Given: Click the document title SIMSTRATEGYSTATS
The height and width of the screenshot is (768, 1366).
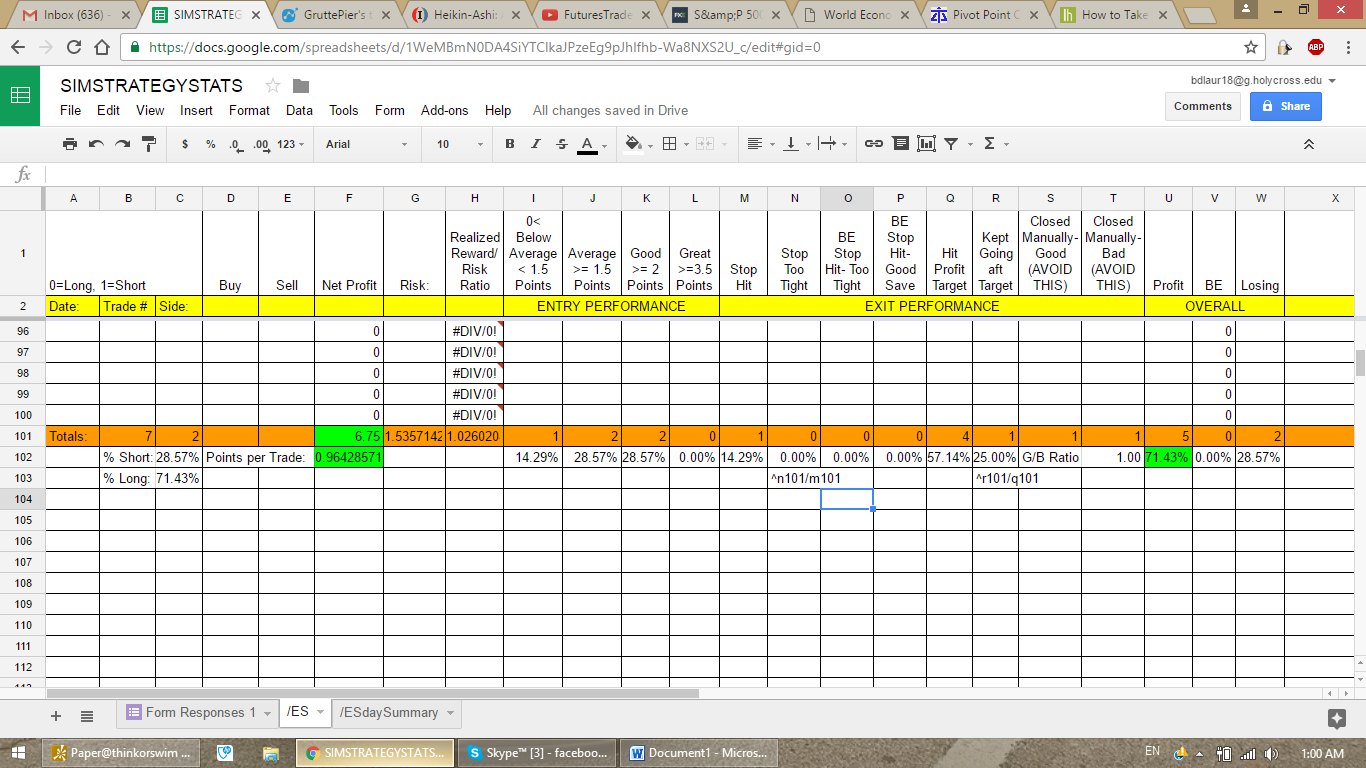Looking at the screenshot, I should (151, 85).
